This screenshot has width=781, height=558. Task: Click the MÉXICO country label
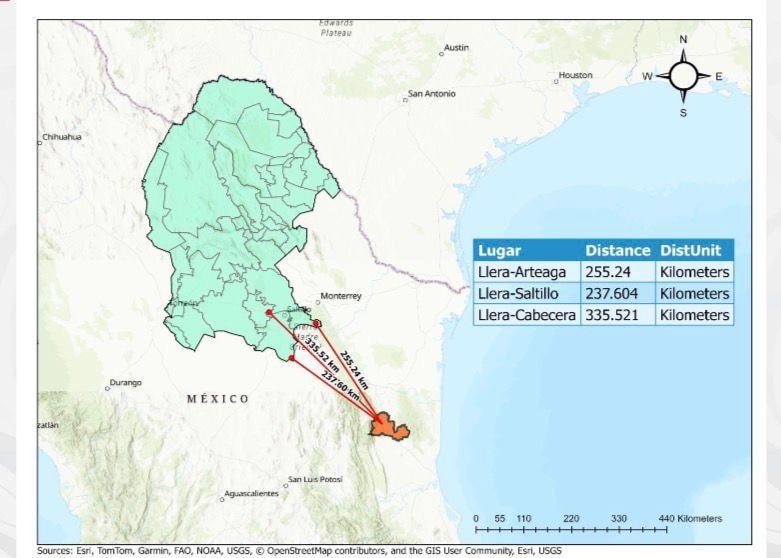click(217, 399)
